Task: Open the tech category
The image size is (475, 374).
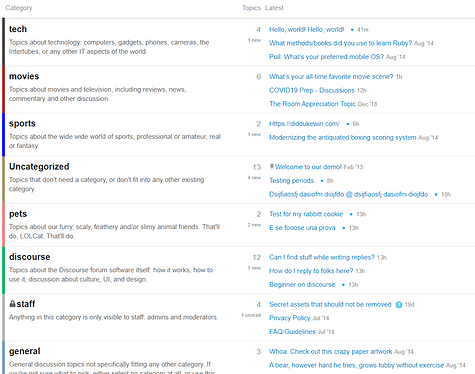Action: coord(18,29)
